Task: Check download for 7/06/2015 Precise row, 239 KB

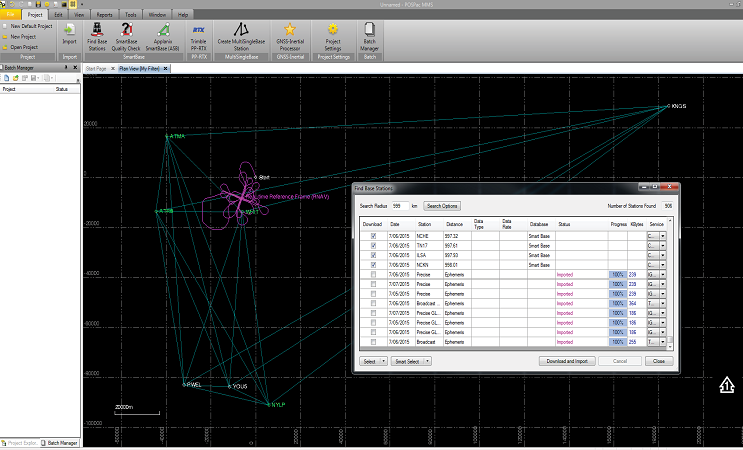Action: pos(373,275)
